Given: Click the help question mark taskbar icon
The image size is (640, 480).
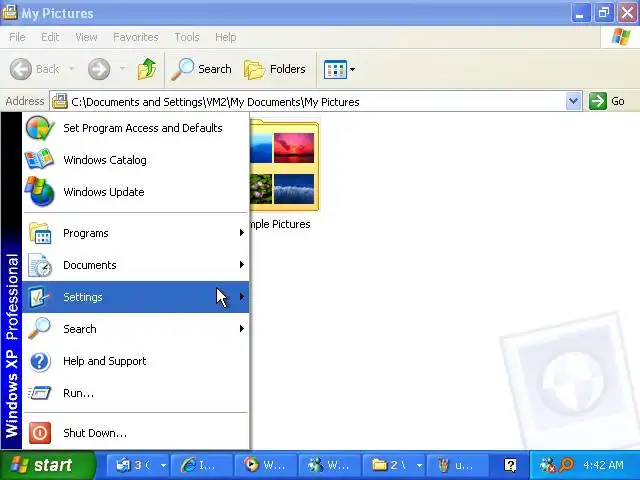Looking at the screenshot, I should (x=510, y=465).
